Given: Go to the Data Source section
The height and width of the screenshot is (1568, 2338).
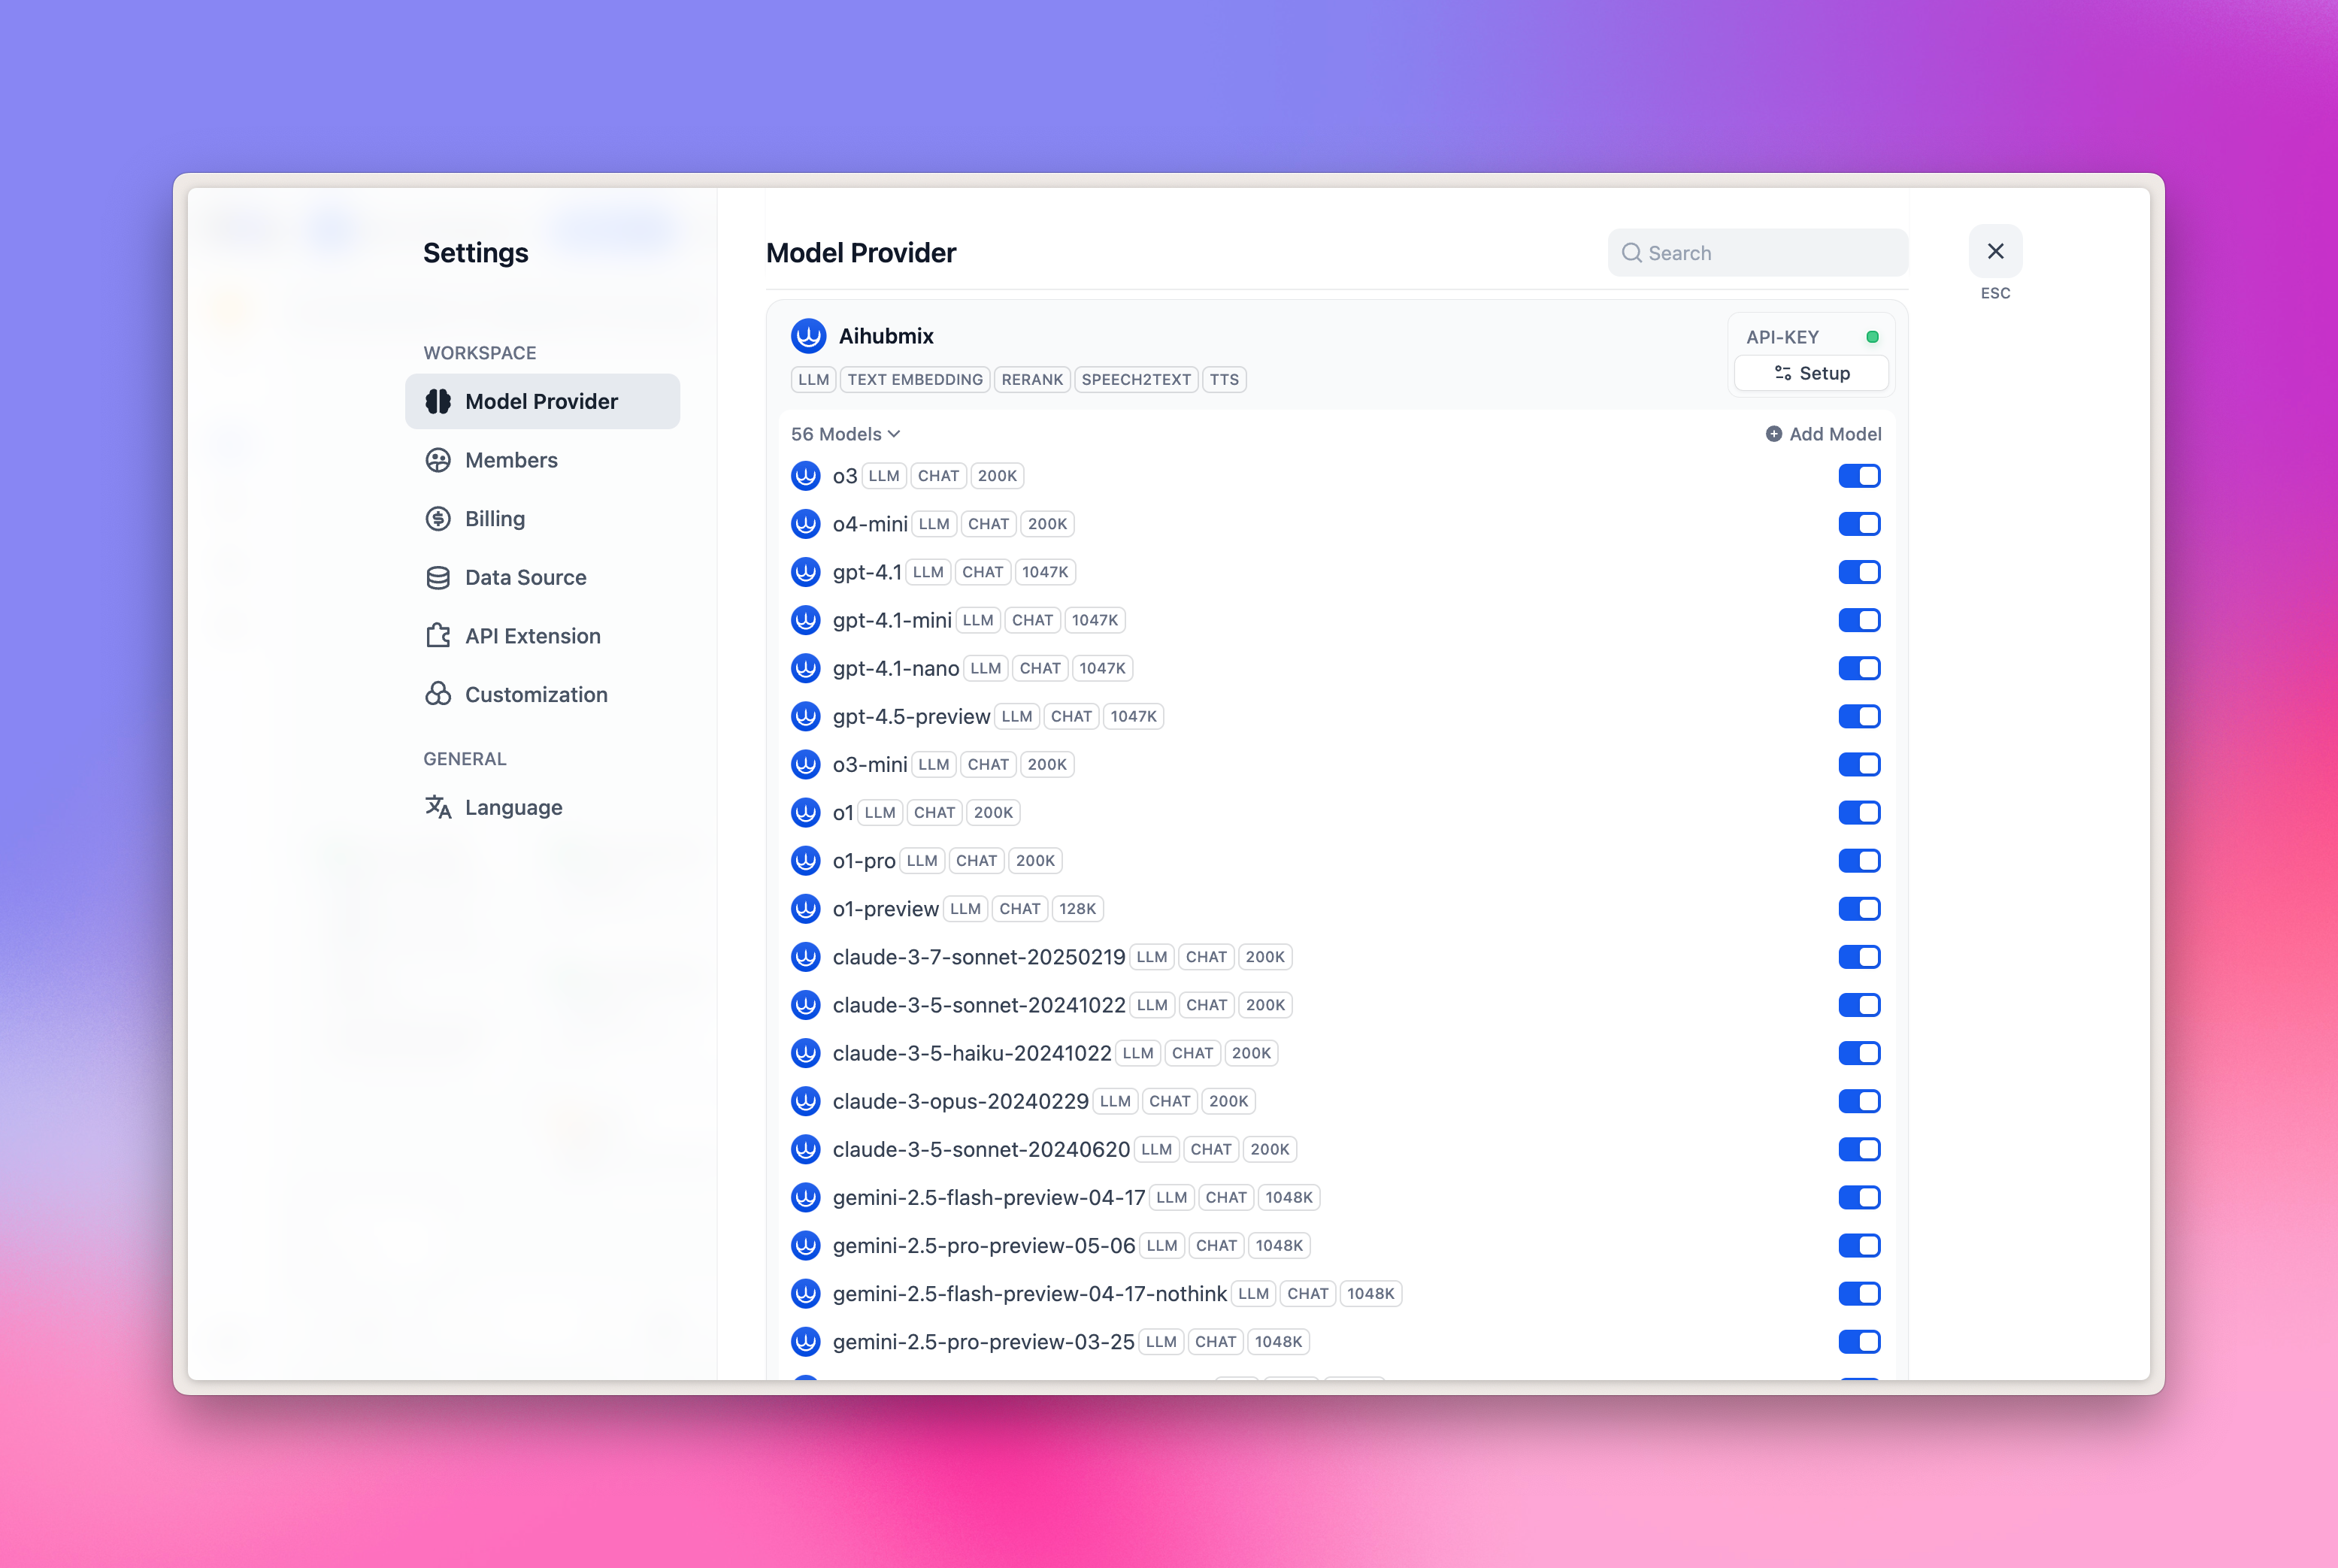Looking at the screenshot, I should click(x=525, y=577).
